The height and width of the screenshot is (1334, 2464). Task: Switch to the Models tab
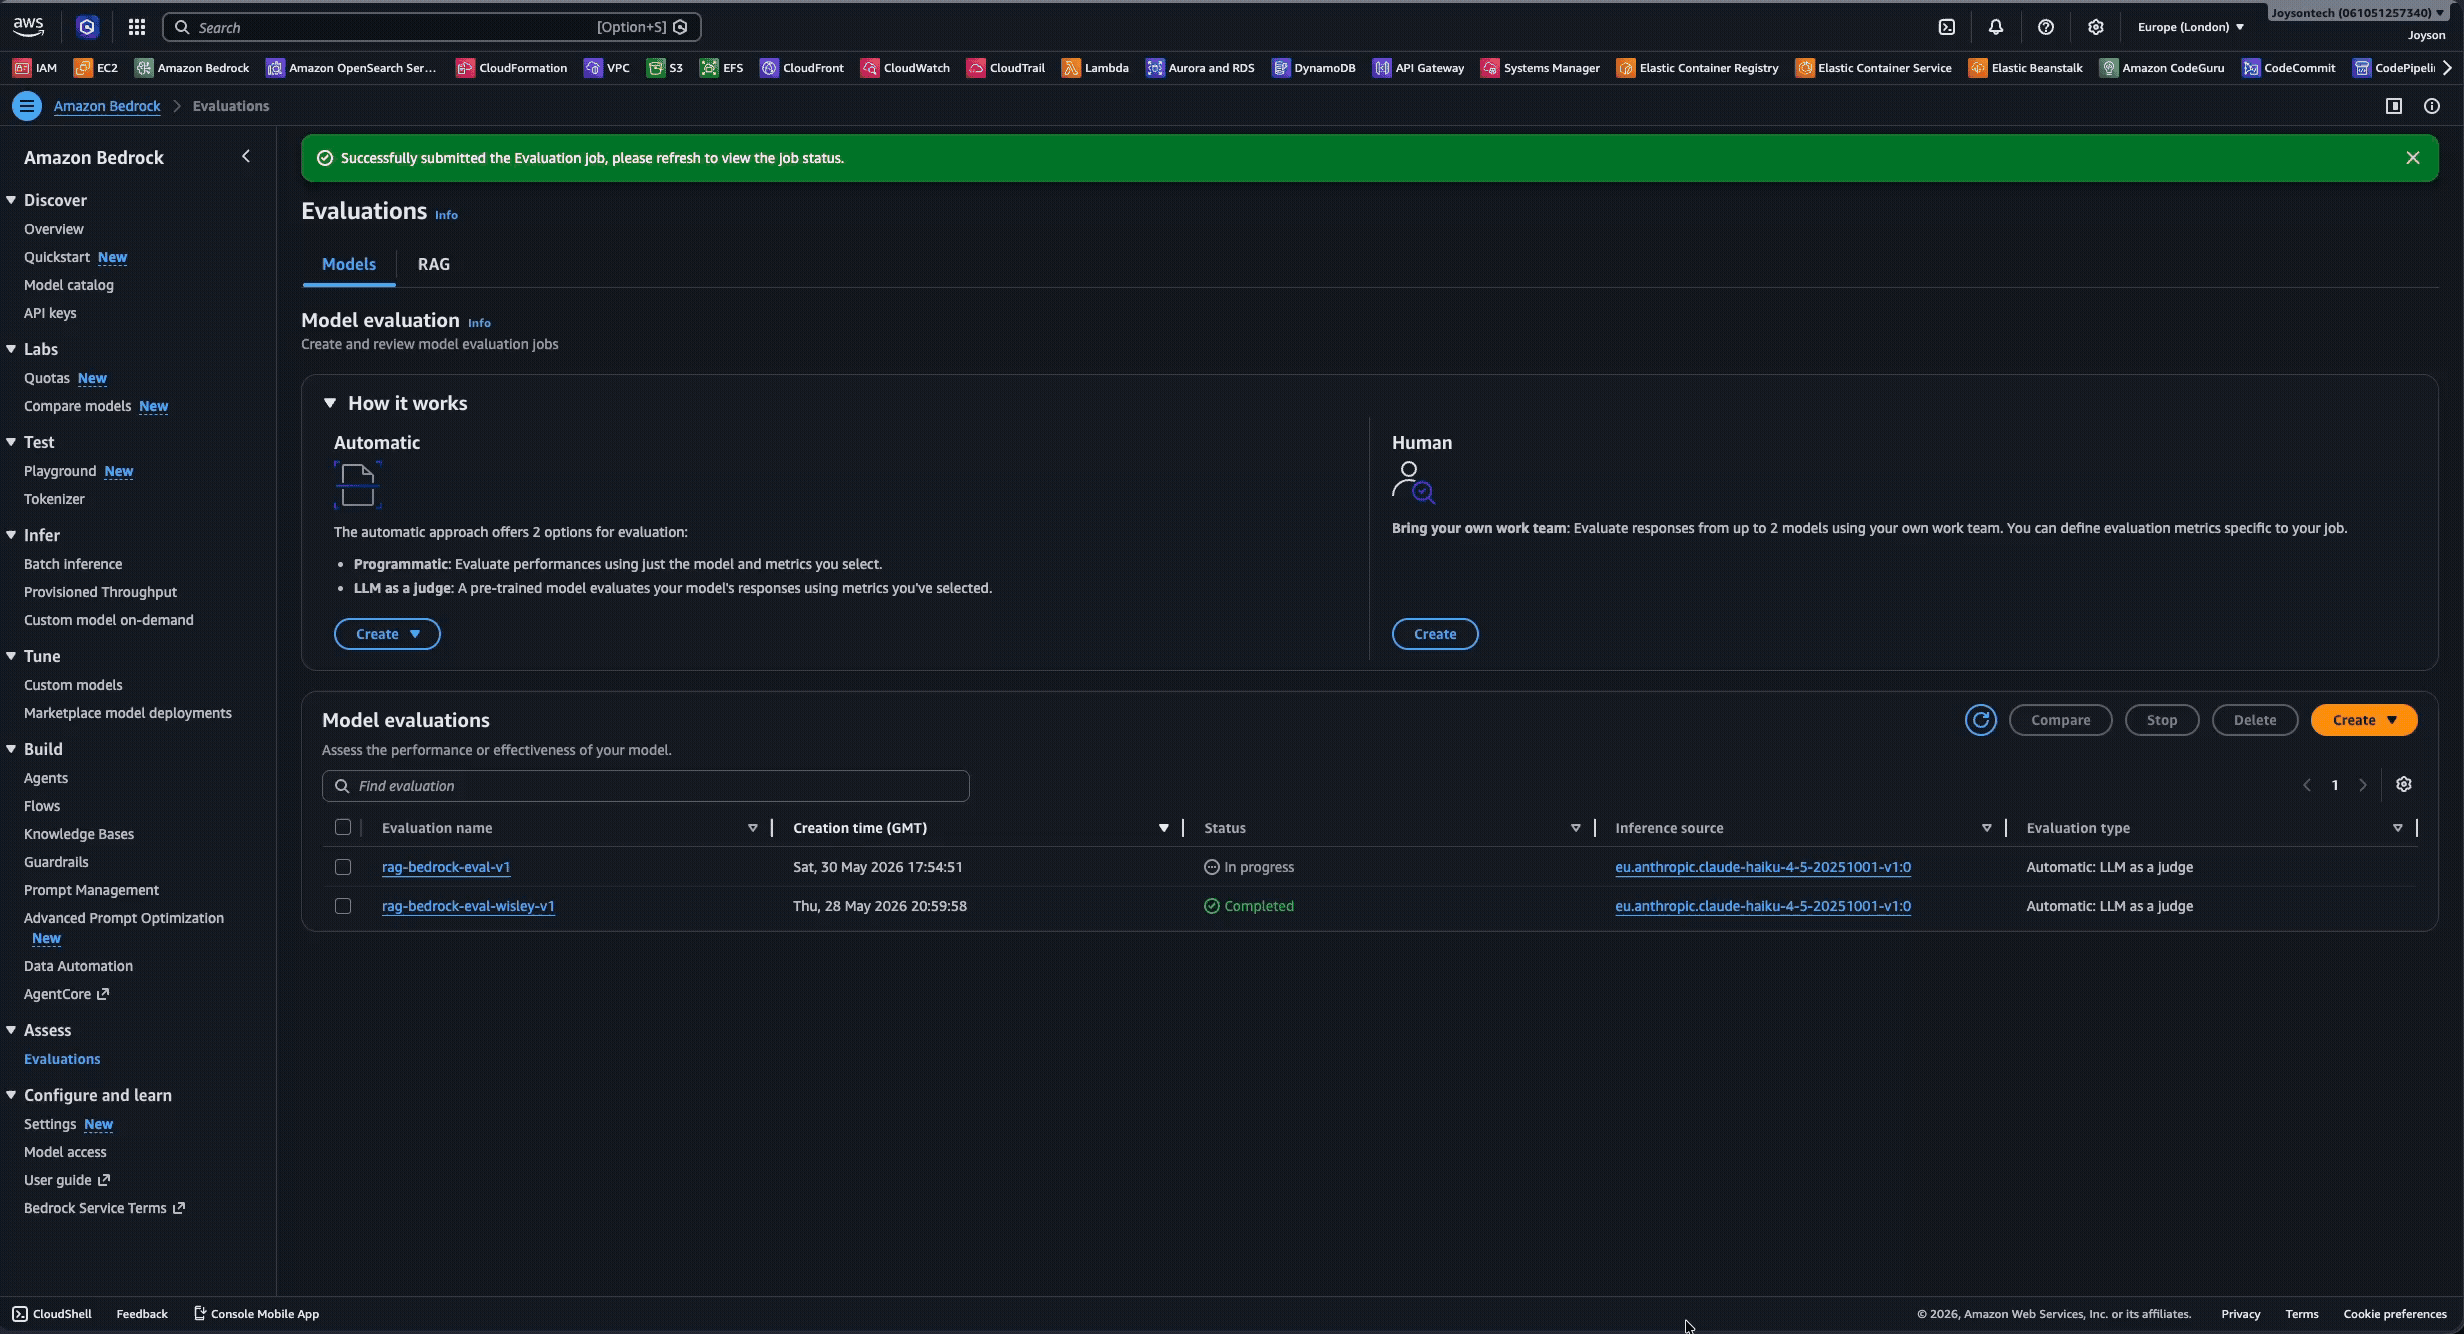(349, 264)
